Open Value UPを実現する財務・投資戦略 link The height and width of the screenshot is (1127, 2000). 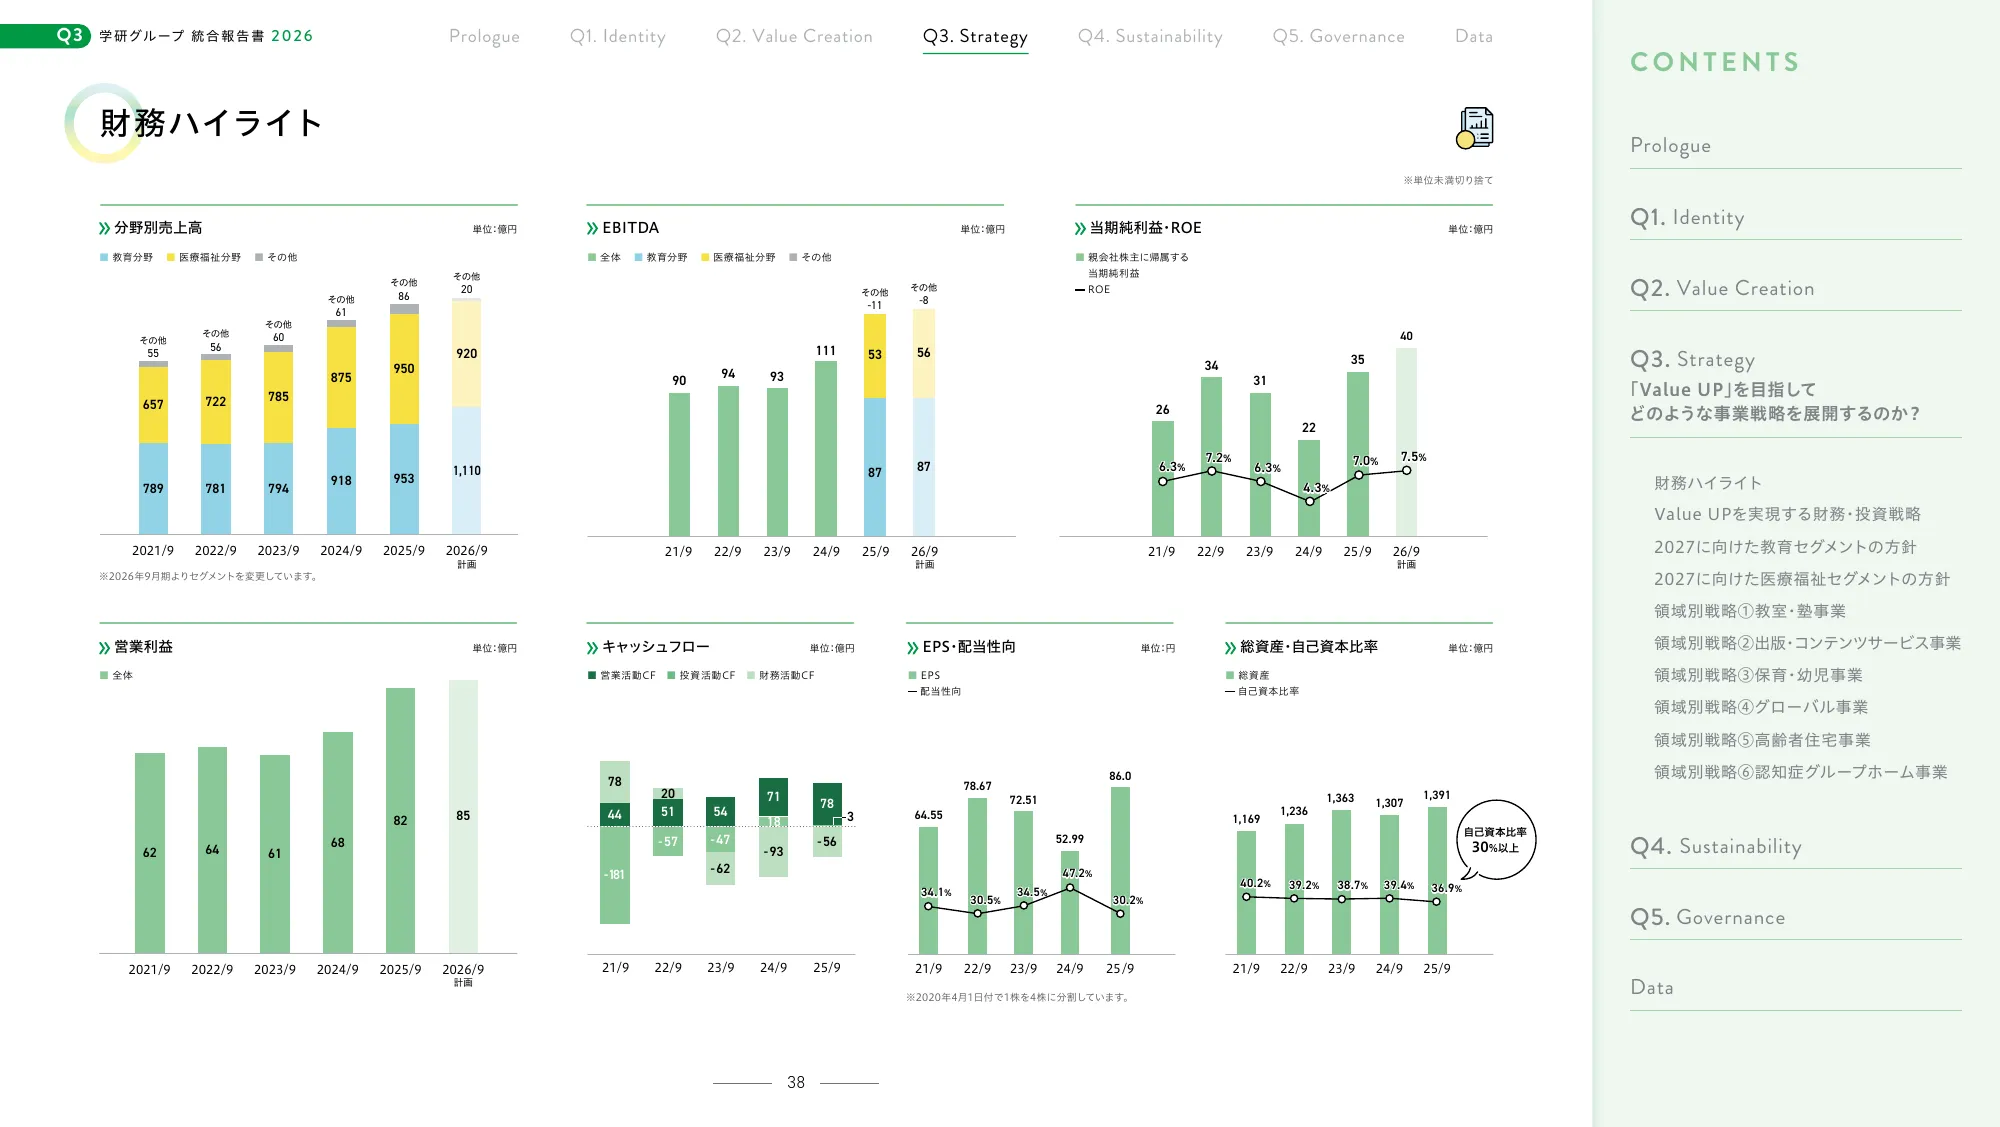(1787, 514)
